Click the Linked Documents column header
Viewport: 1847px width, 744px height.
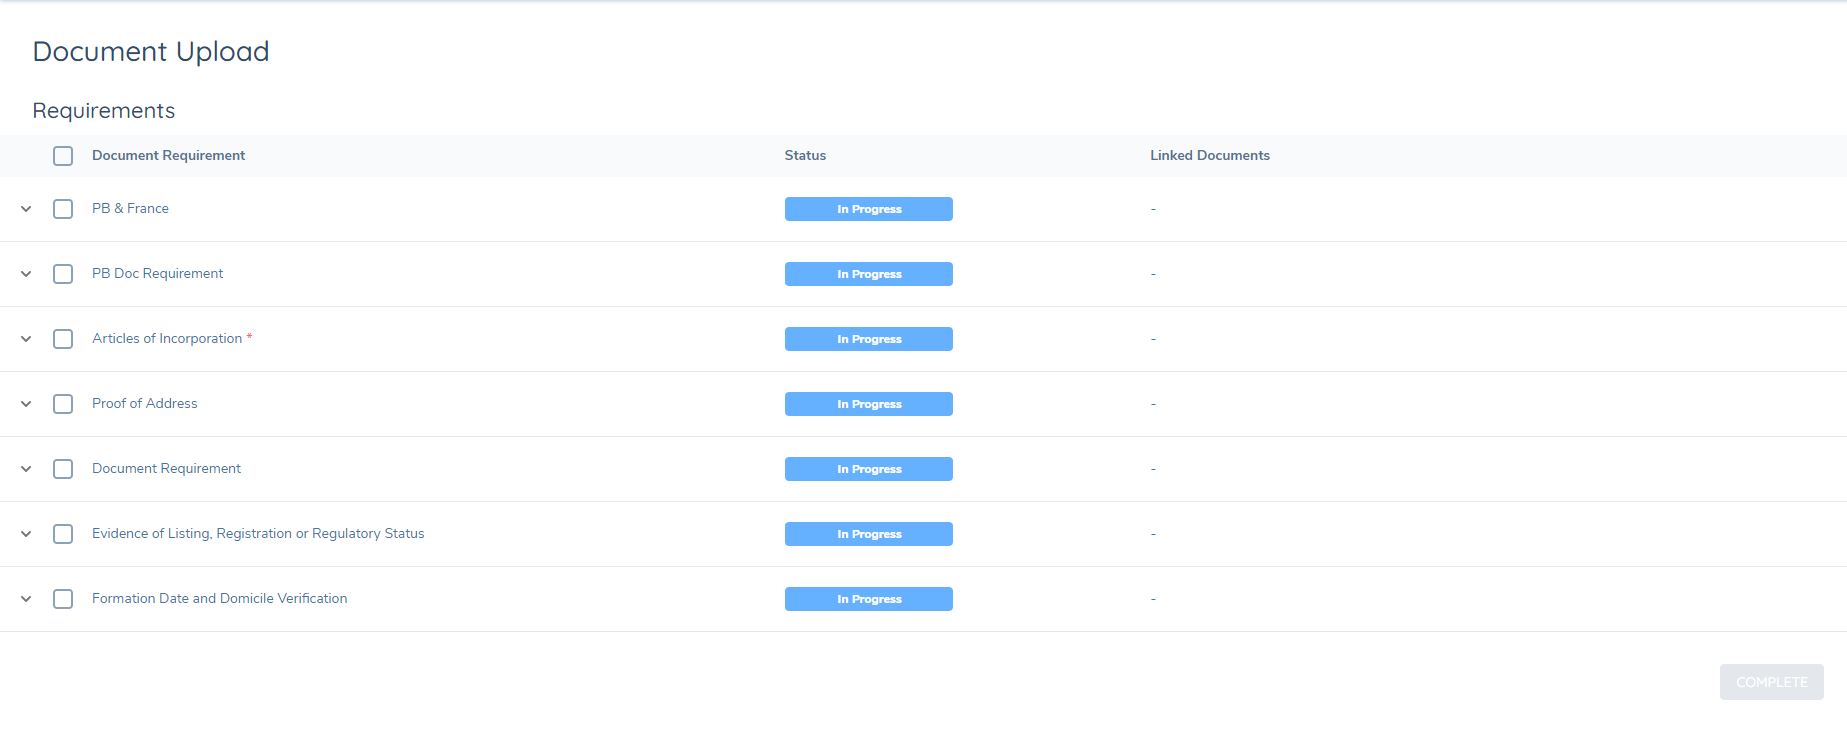(1209, 155)
